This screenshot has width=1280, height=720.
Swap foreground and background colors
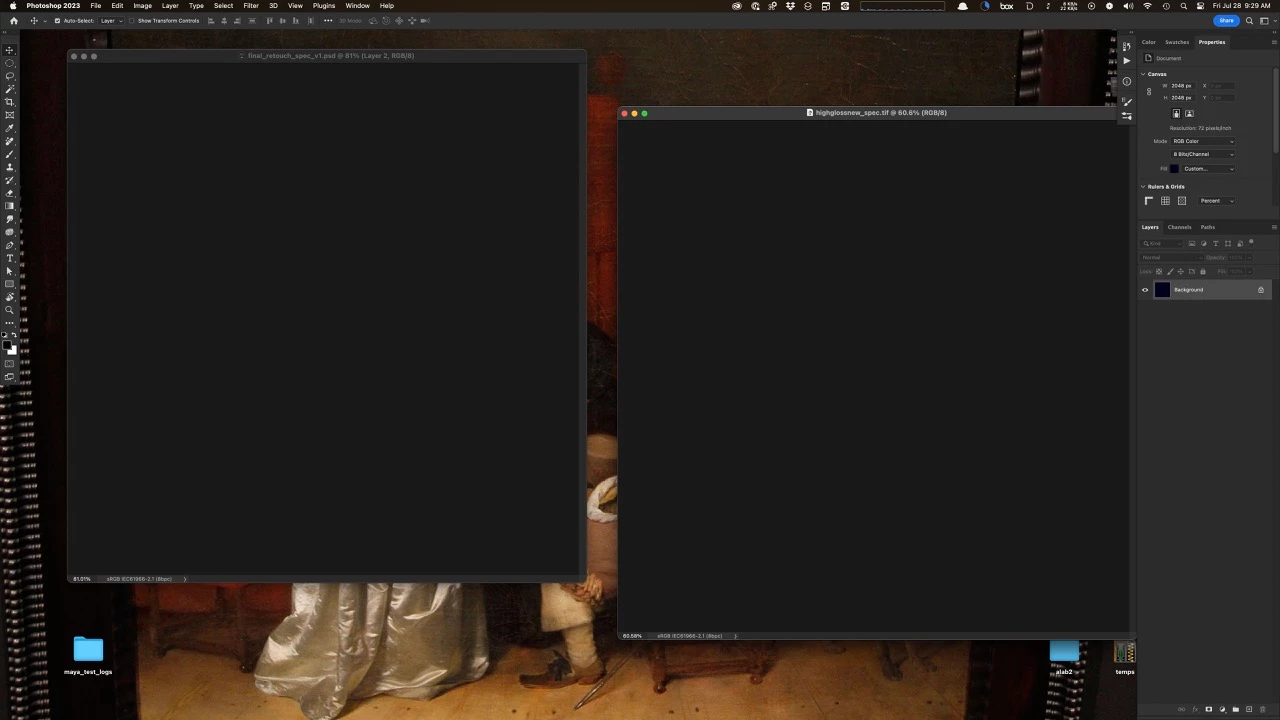click(x=14, y=335)
